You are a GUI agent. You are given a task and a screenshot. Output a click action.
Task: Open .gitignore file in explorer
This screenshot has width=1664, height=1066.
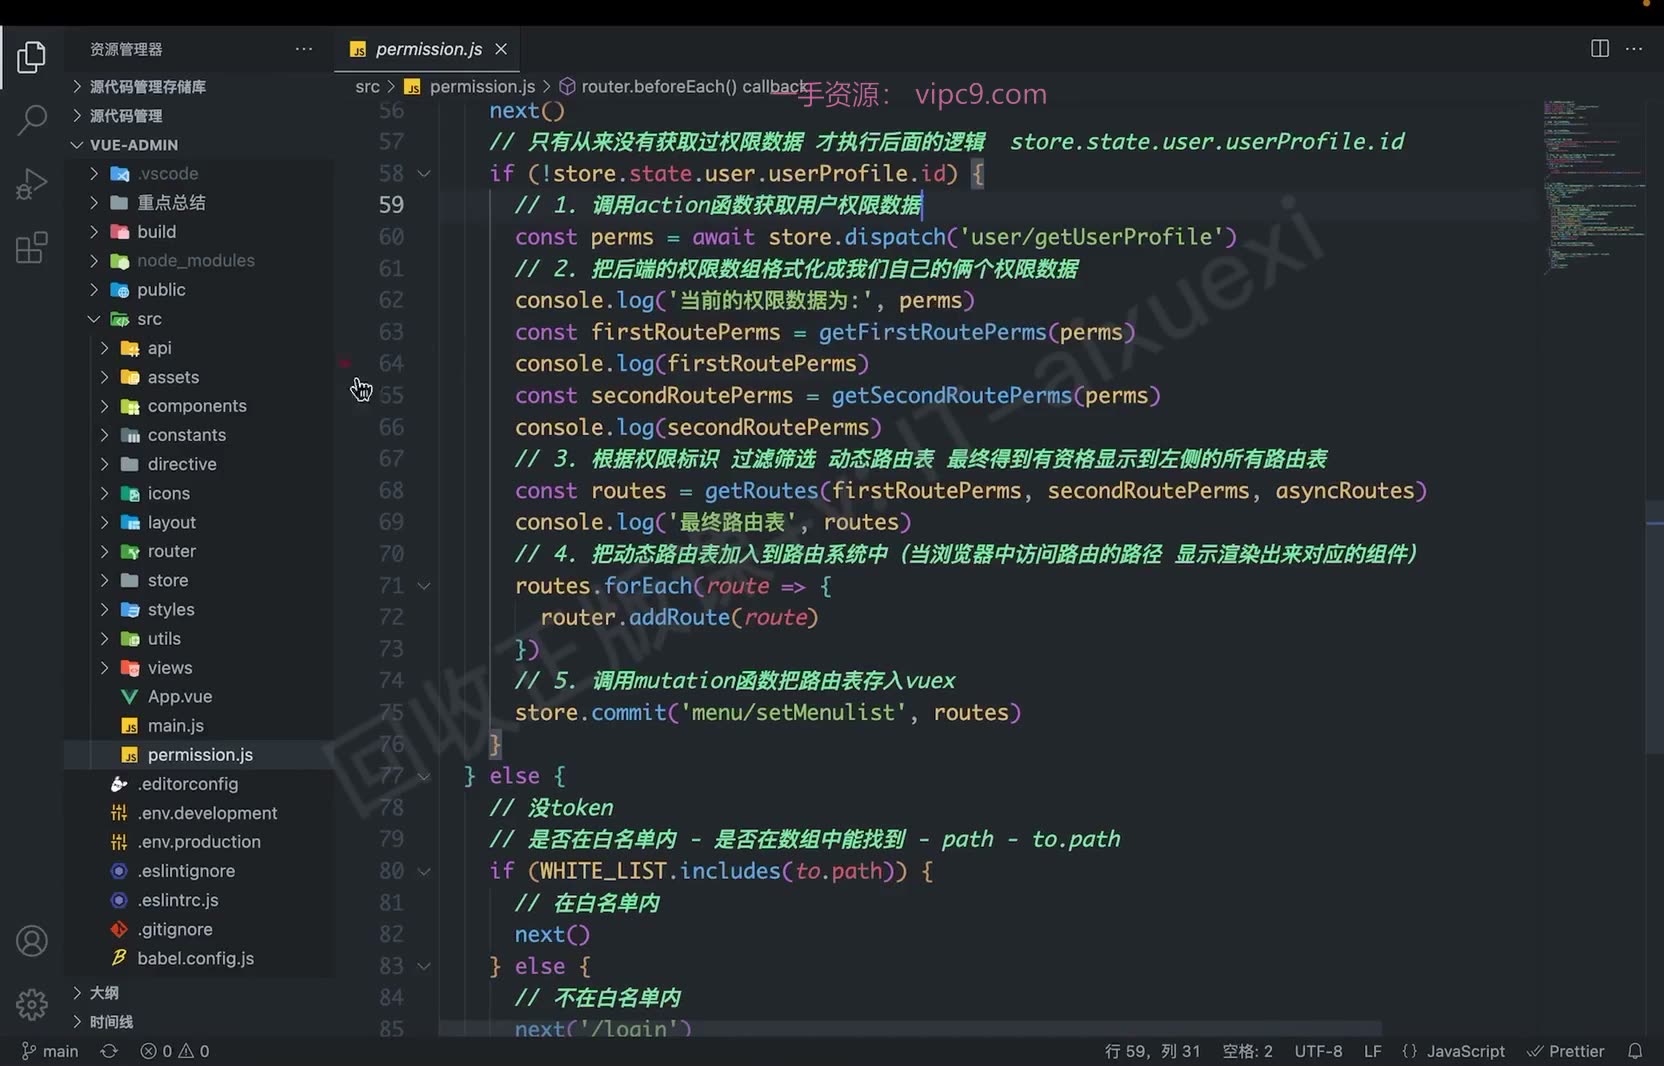coord(175,929)
